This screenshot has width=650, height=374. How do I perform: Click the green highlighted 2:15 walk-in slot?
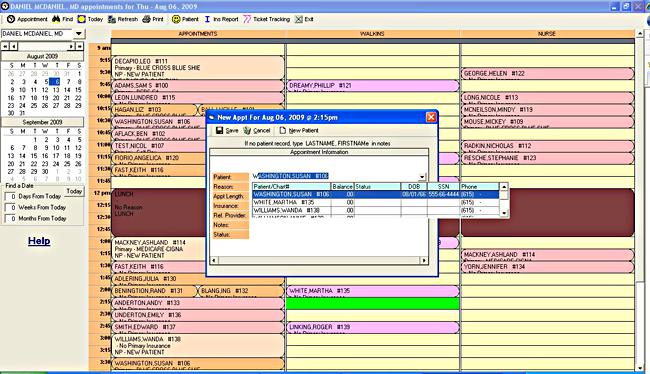[373, 304]
